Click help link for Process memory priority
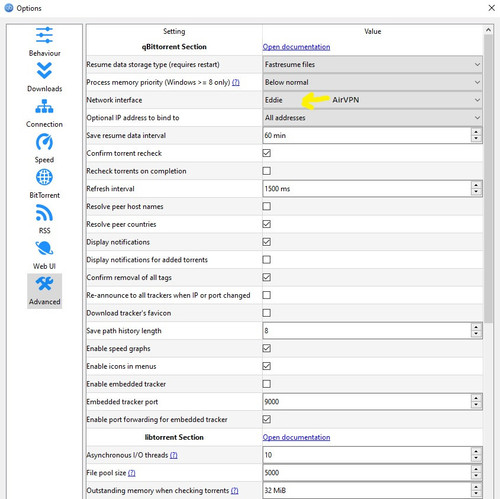500x499 pixels. coord(236,82)
